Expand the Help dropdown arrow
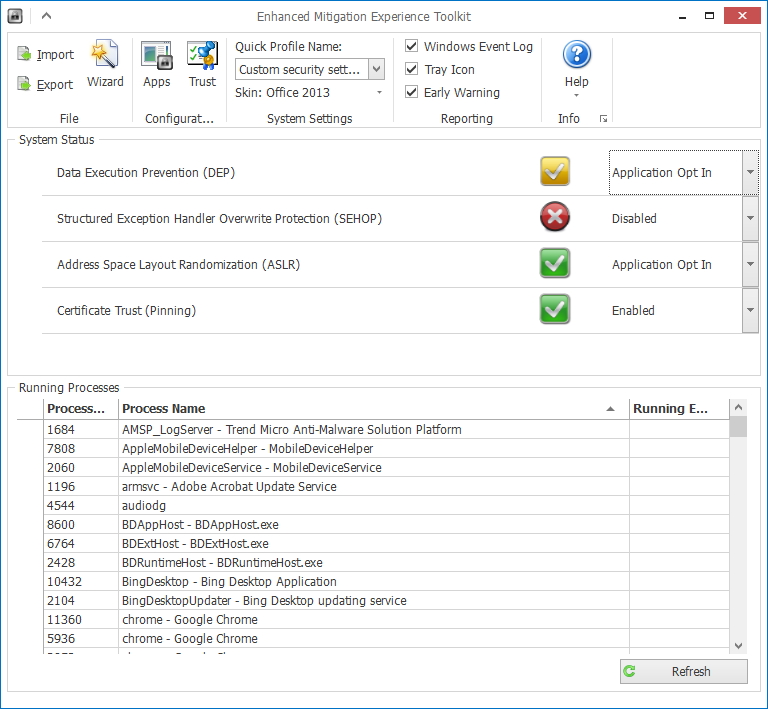Image resolution: width=768 pixels, height=709 pixels. click(x=576, y=95)
